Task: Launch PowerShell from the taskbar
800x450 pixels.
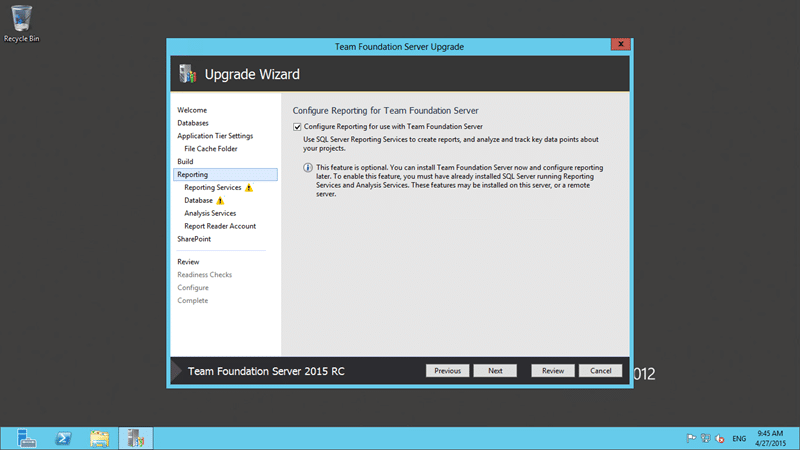Action: click(63, 438)
